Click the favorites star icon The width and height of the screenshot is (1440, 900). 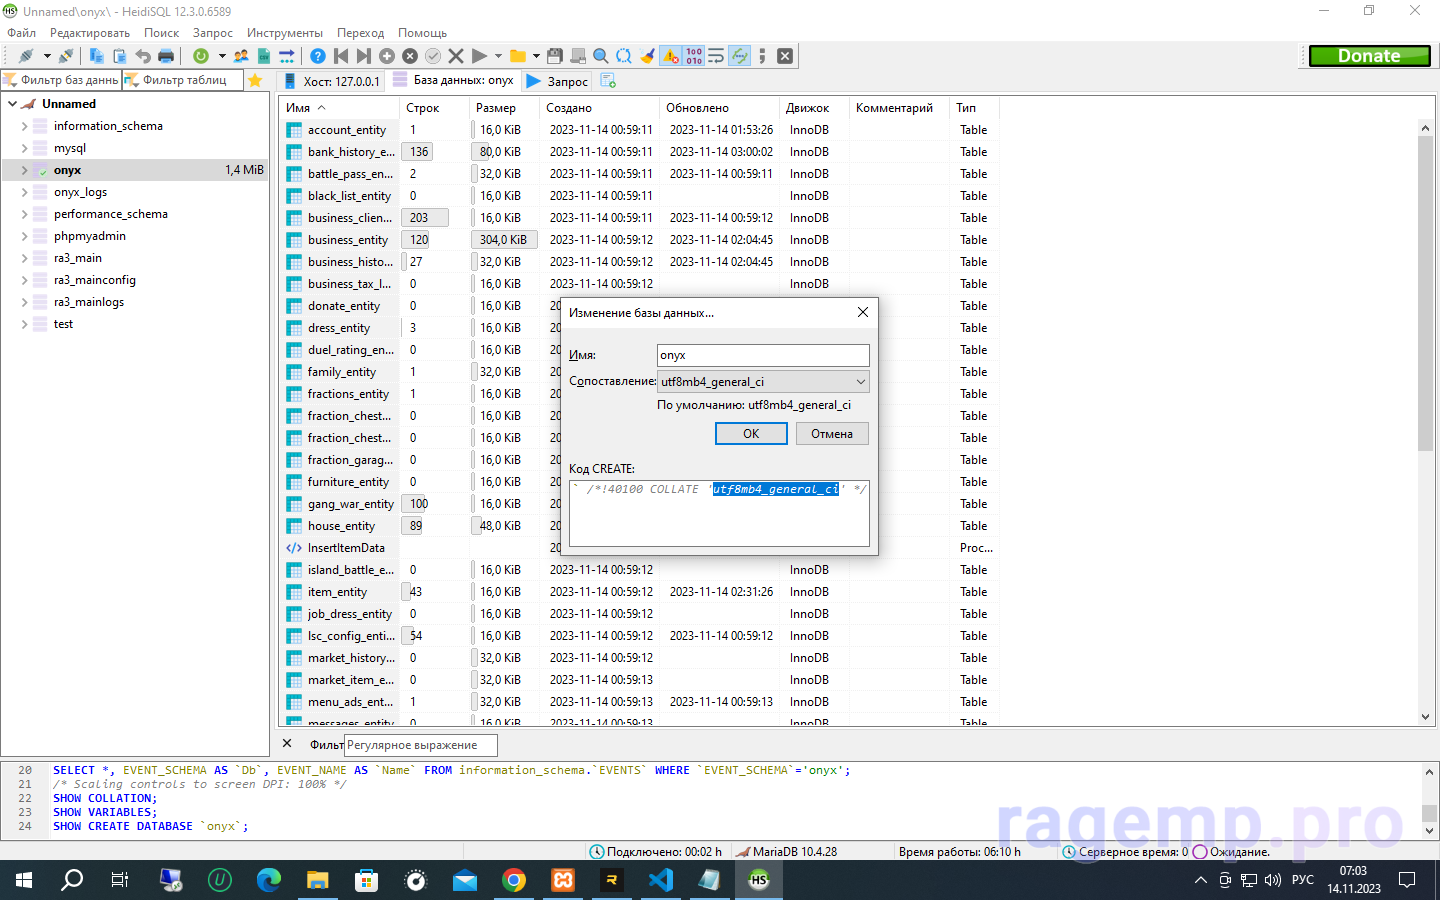(255, 81)
